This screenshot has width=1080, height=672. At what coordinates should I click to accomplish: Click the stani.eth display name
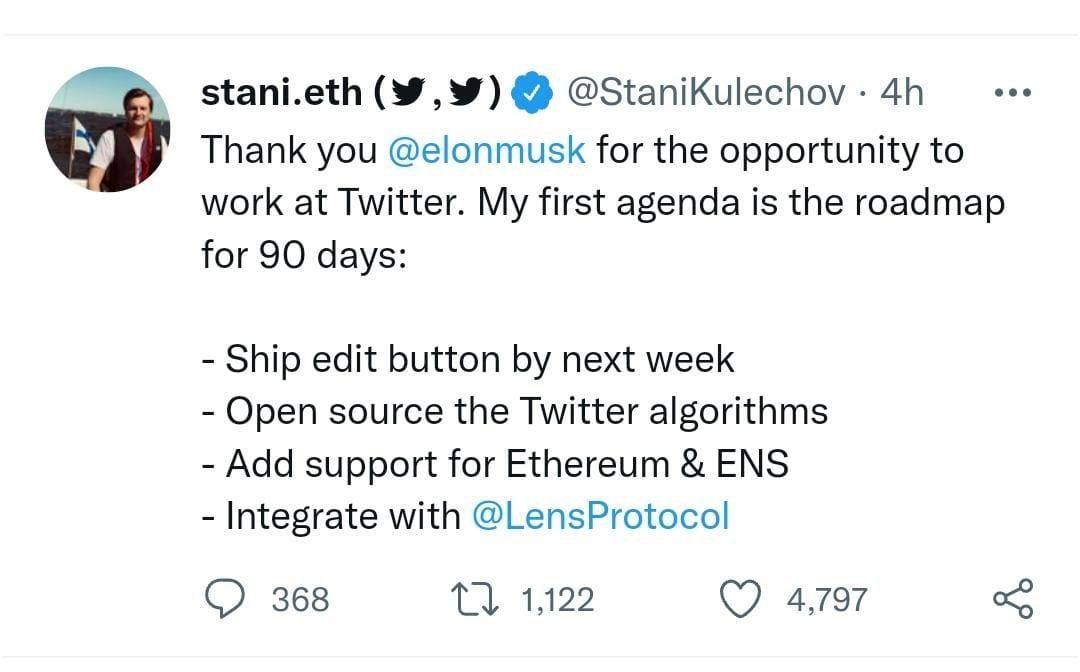pyautogui.click(x=281, y=93)
